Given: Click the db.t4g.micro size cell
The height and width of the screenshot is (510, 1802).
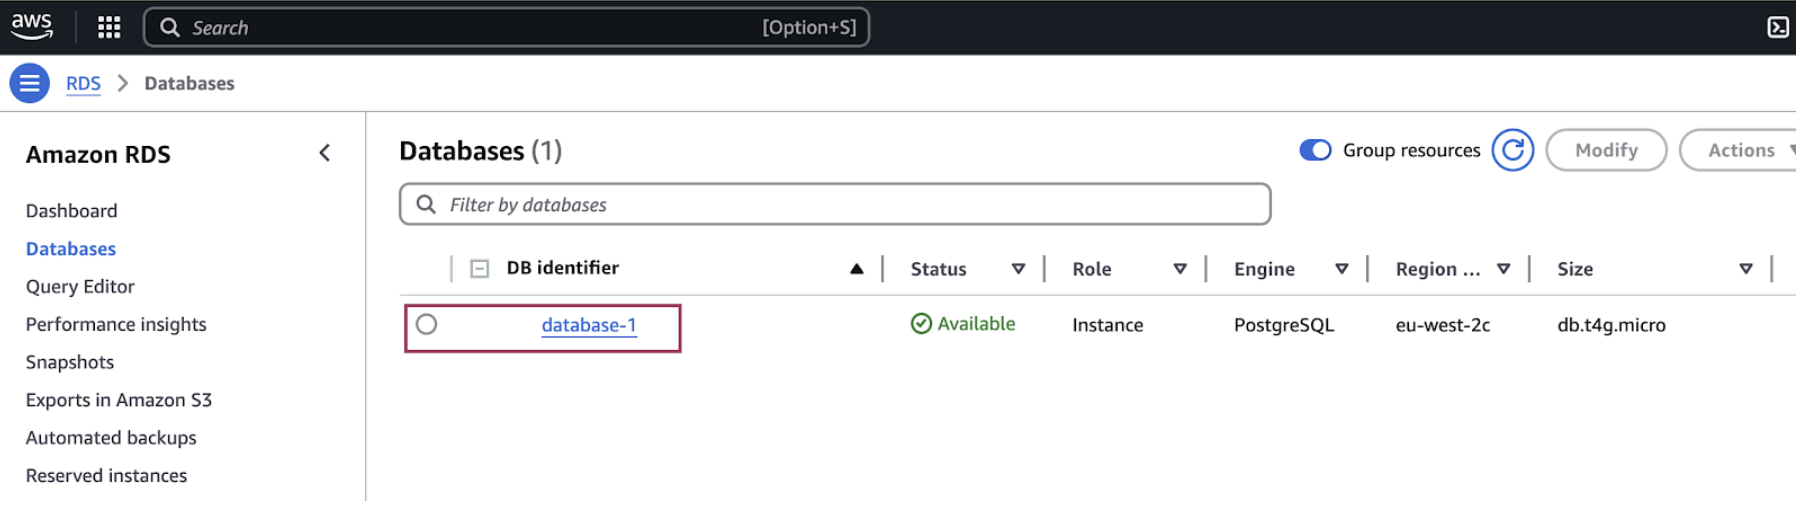Looking at the screenshot, I should tap(1611, 325).
